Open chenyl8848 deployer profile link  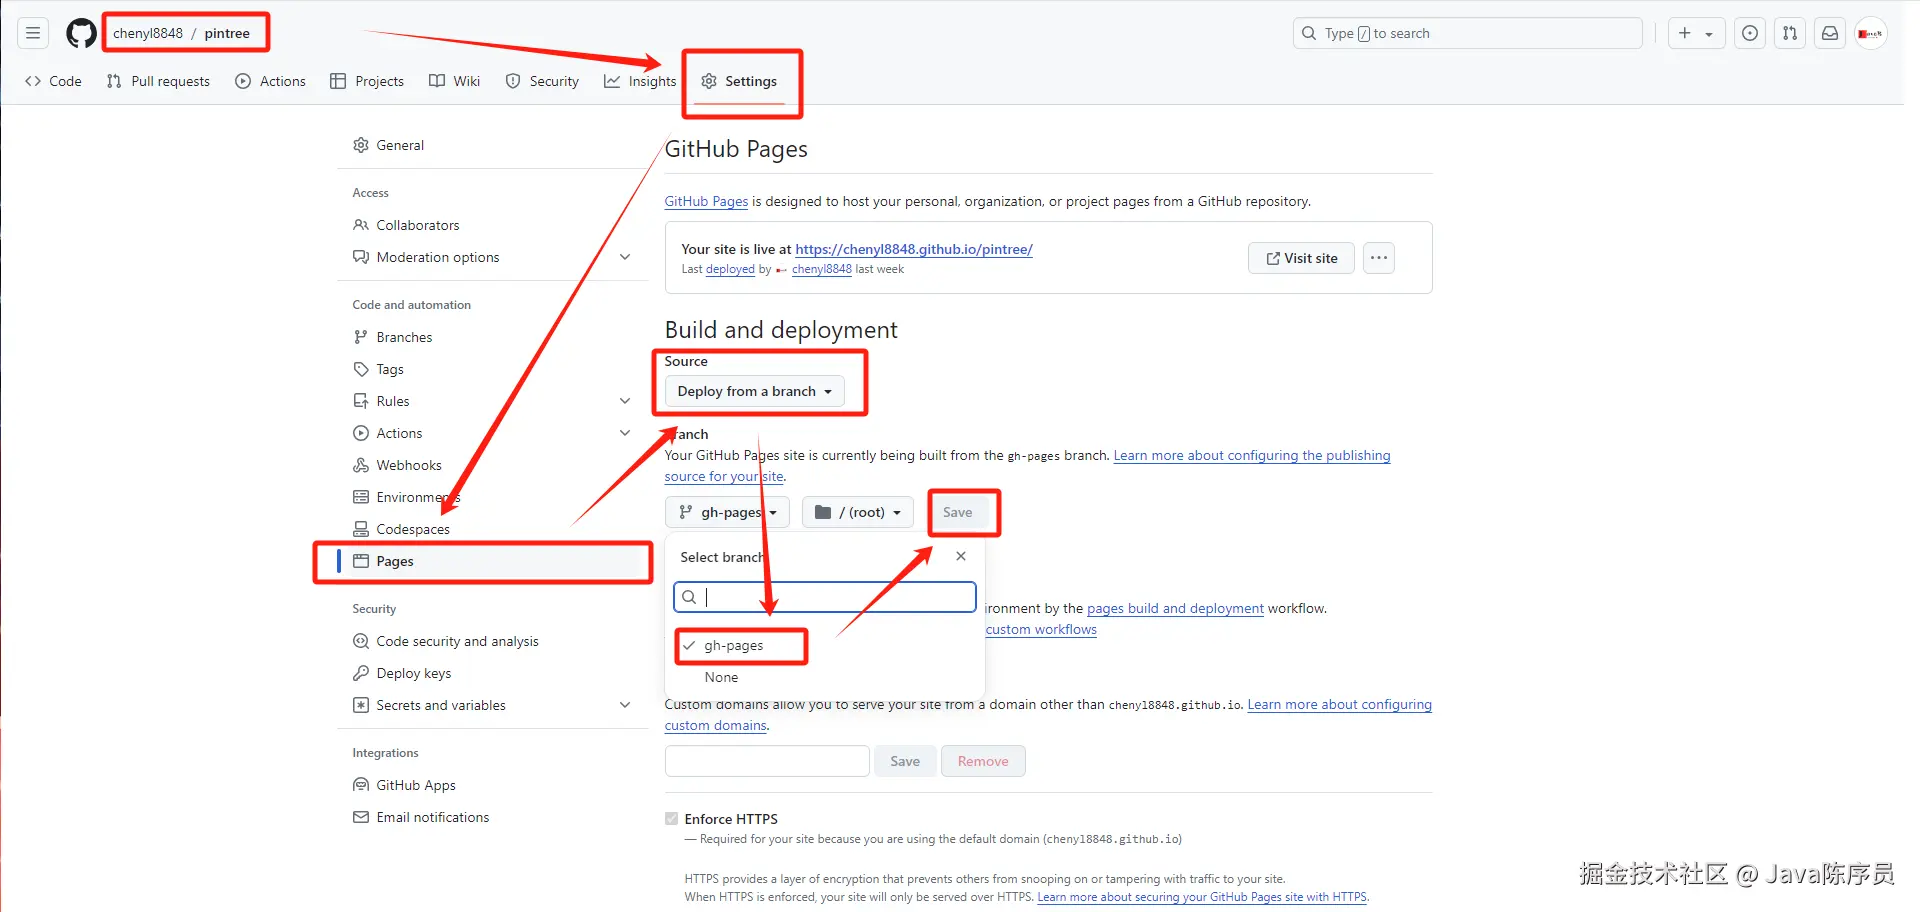822,269
